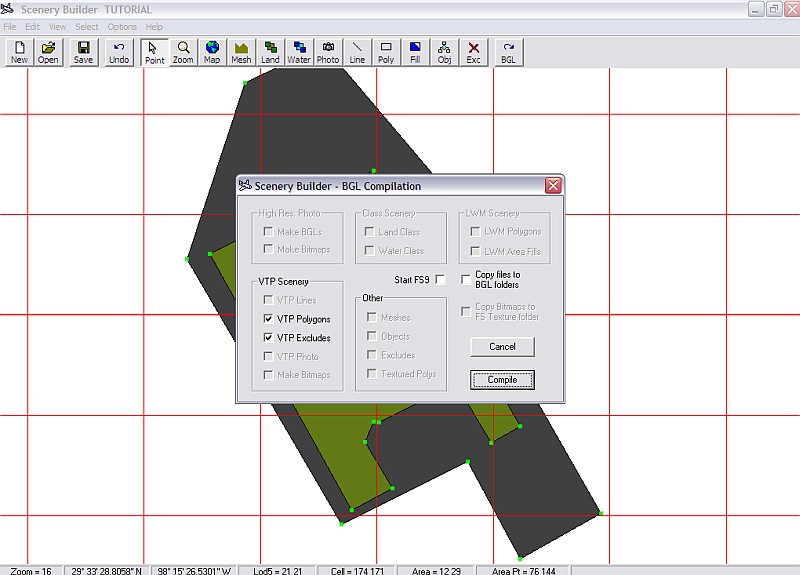This screenshot has height=575, width=800.
Task: Click the Cell = 174 171 status field
Action: click(x=357, y=571)
